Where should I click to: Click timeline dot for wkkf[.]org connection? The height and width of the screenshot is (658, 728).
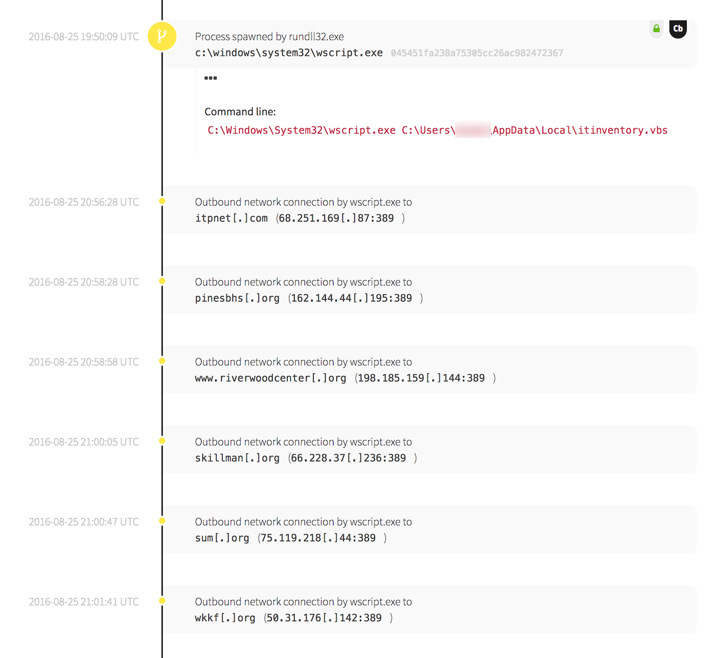[162, 601]
